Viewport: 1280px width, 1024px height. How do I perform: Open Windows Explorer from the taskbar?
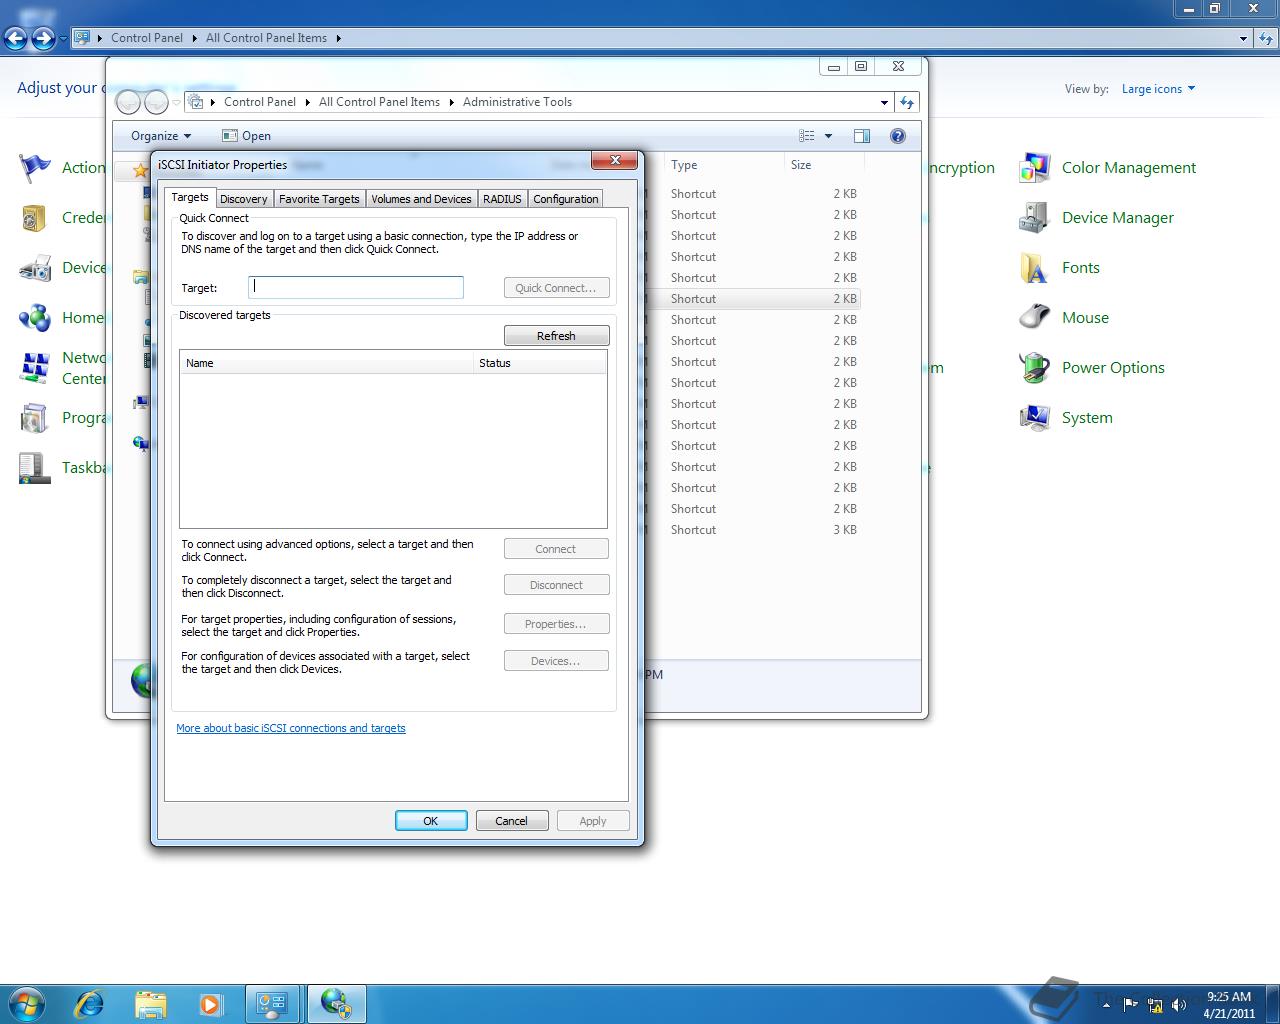[x=150, y=1003]
